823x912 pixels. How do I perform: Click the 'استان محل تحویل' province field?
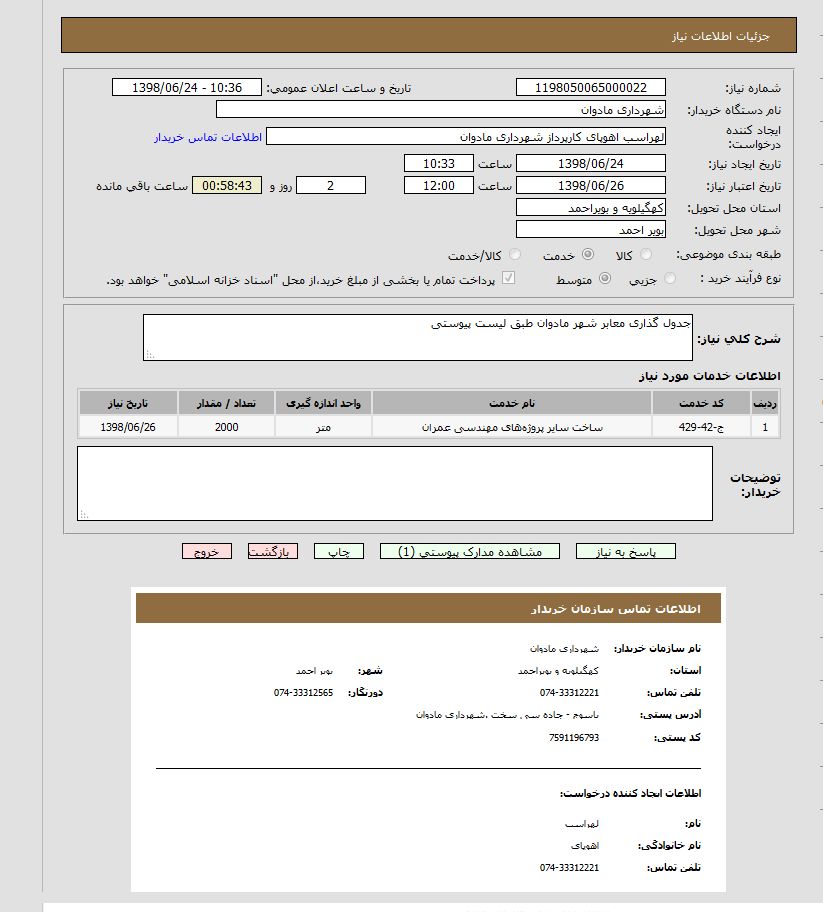[x=591, y=208]
